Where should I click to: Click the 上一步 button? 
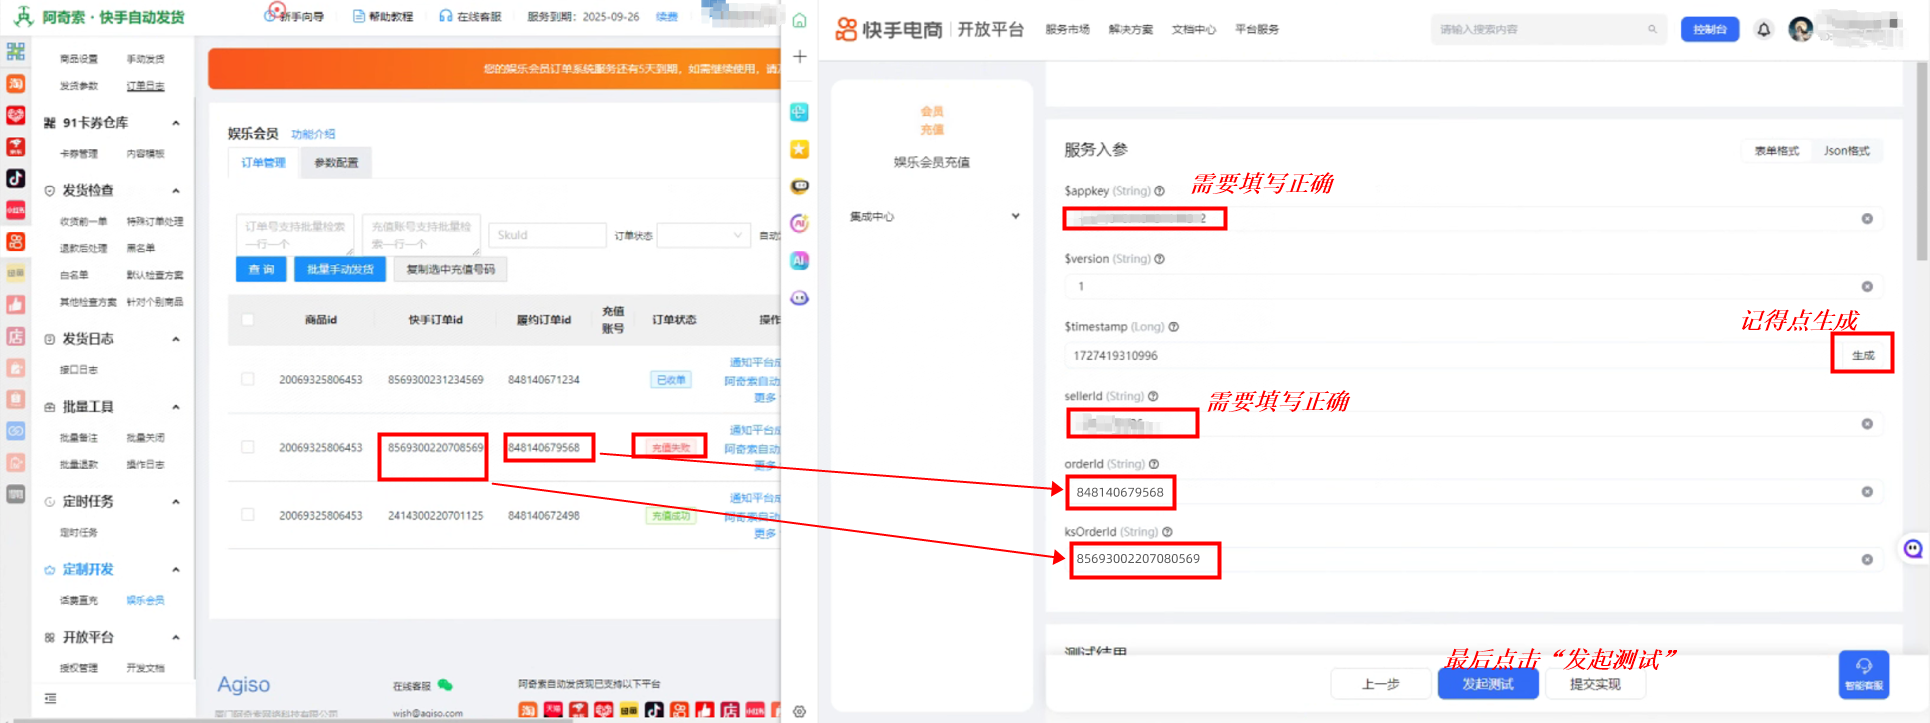[1381, 684]
